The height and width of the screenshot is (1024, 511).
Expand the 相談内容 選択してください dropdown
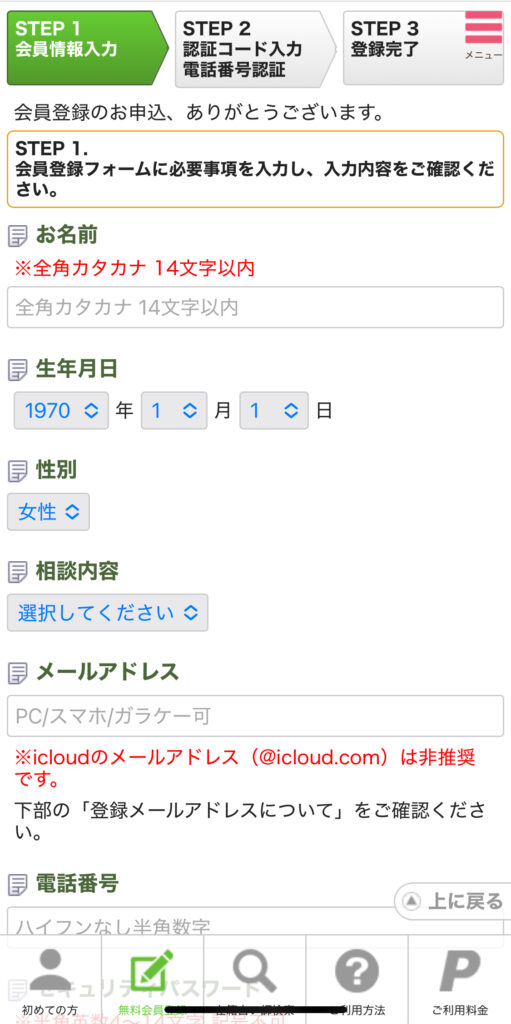(x=108, y=613)
